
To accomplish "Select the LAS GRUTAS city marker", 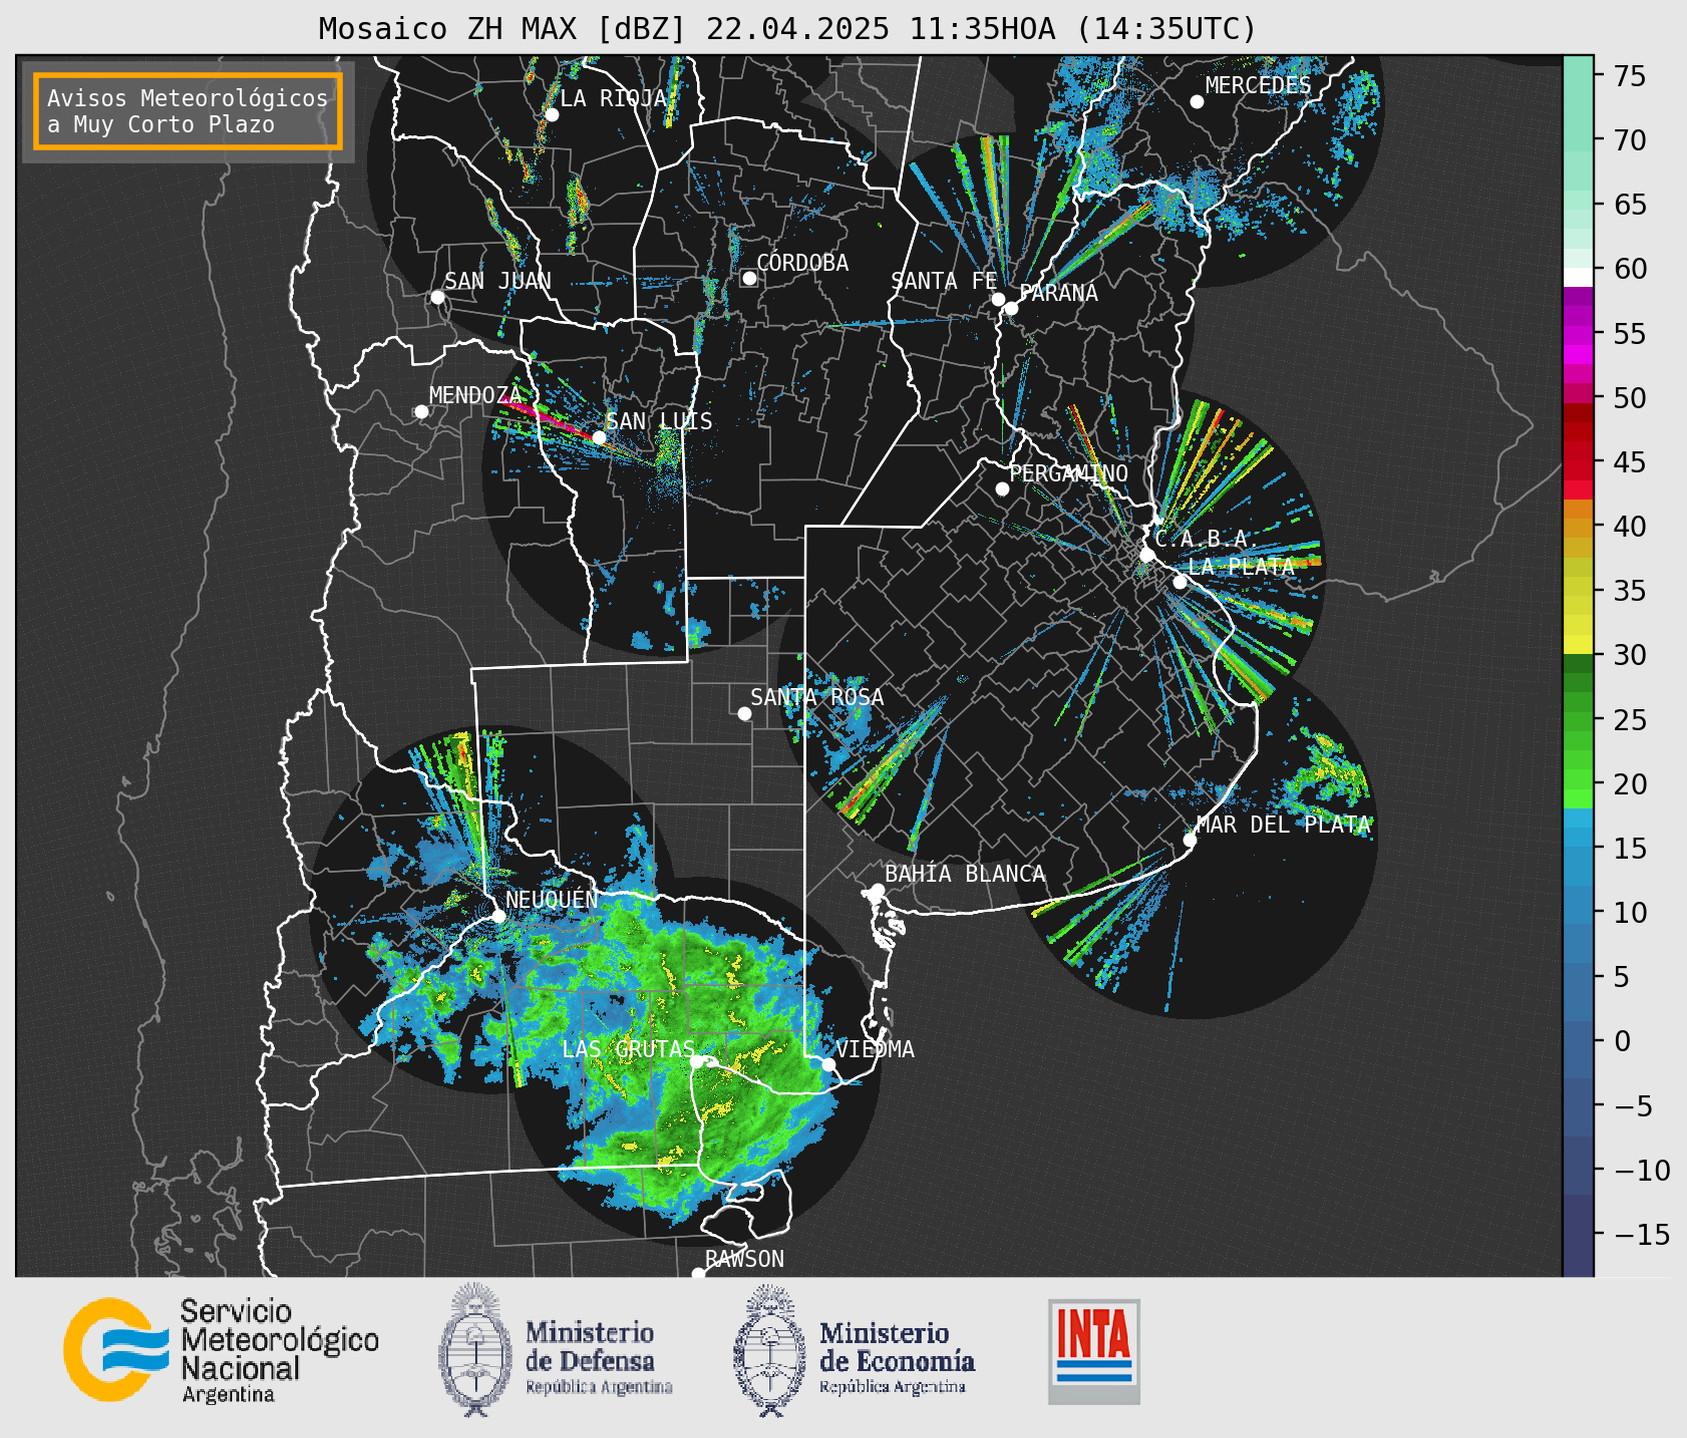I will pyautogui.click(x=697, y=1062).
